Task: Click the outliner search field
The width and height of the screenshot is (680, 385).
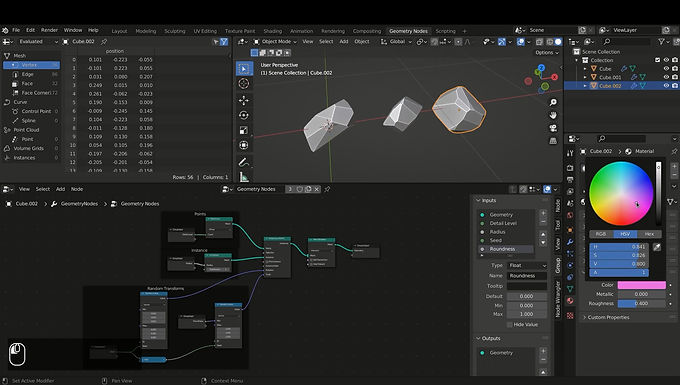Action: [627, 42]
